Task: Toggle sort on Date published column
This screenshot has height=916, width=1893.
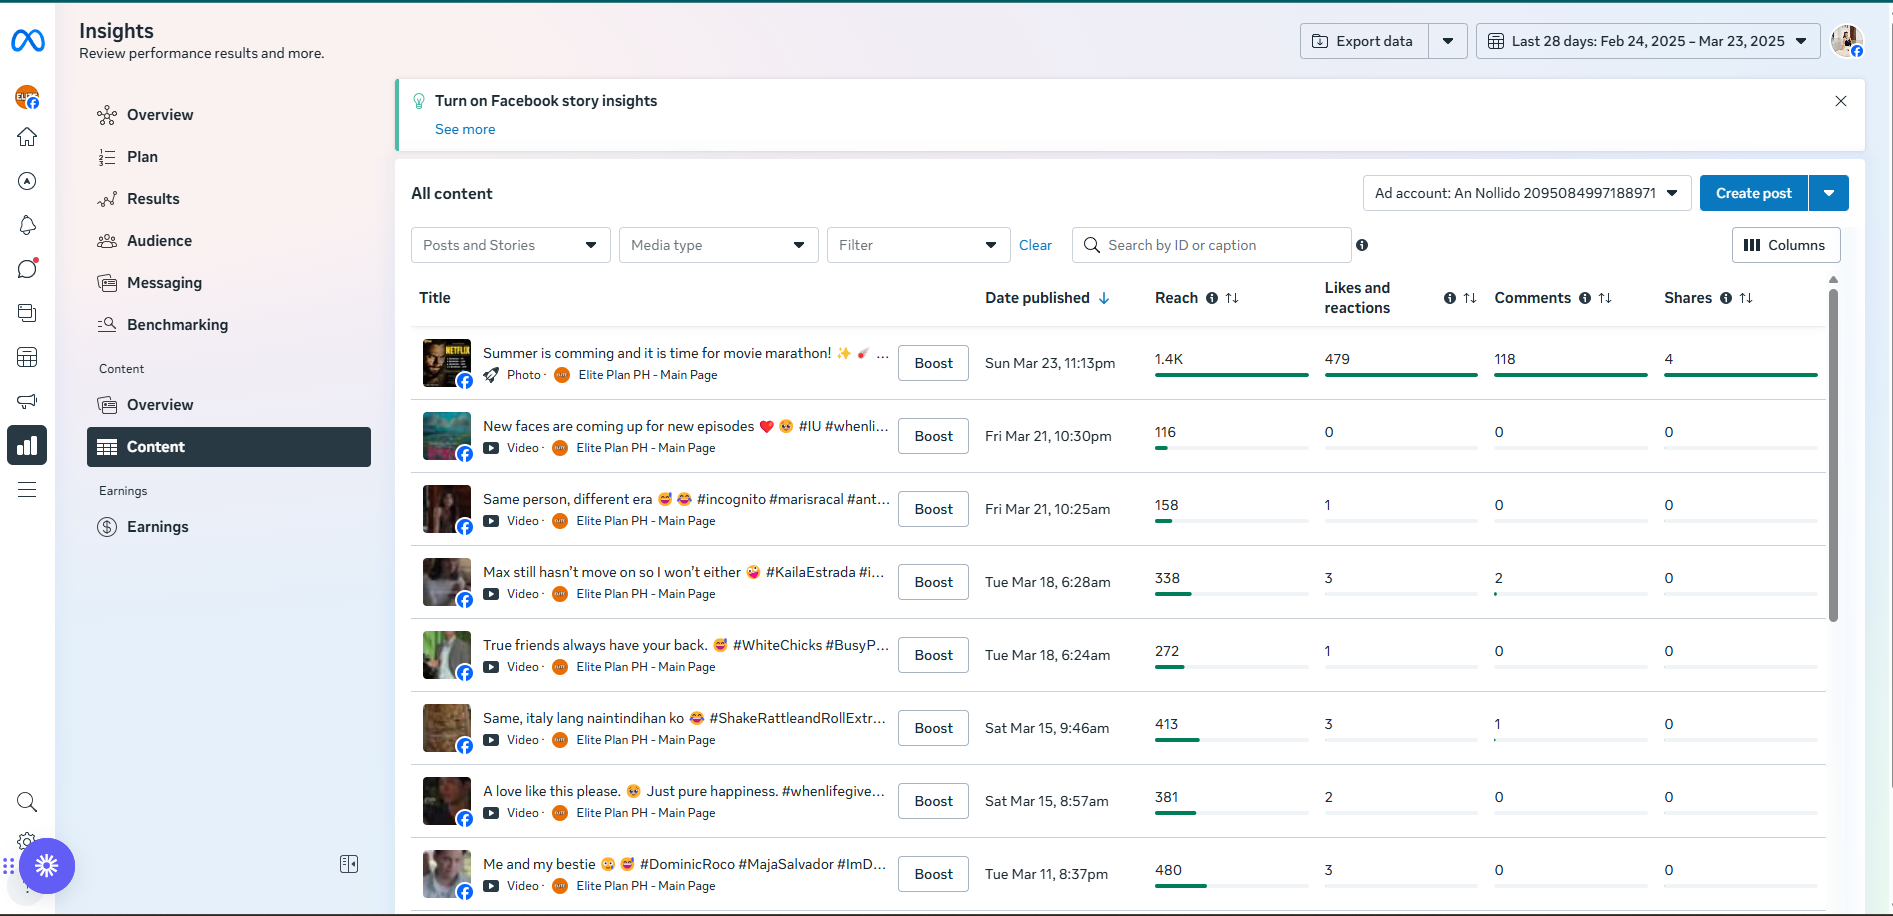Action: click(x=1104, y=298)
